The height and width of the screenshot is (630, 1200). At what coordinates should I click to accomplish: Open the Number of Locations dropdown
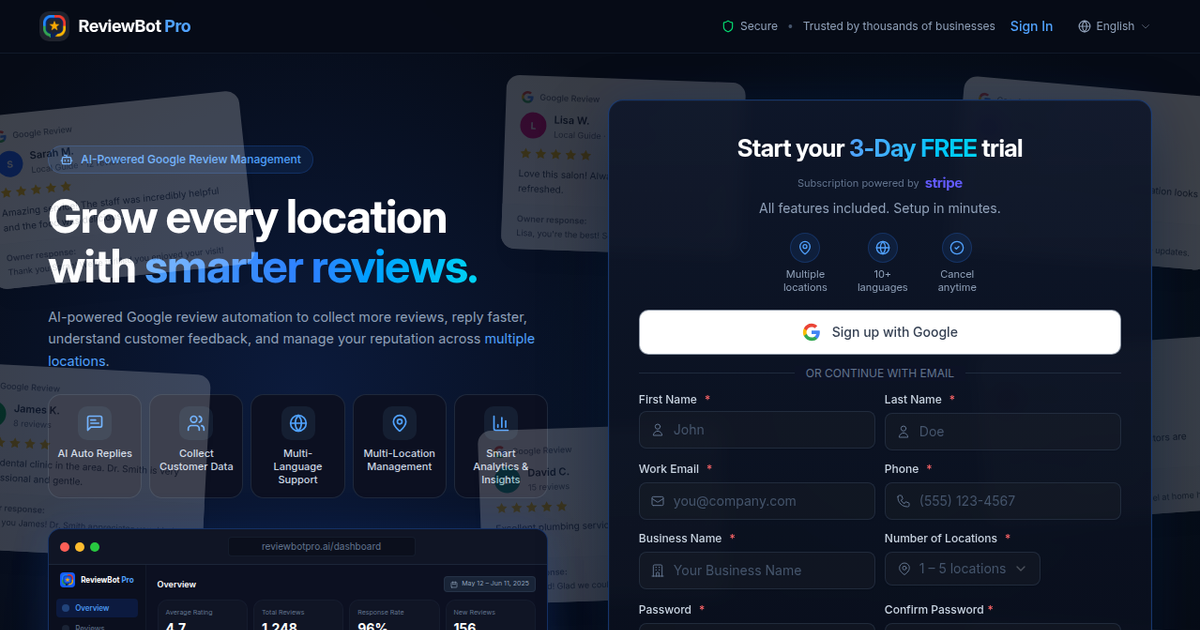click(962, 569)
